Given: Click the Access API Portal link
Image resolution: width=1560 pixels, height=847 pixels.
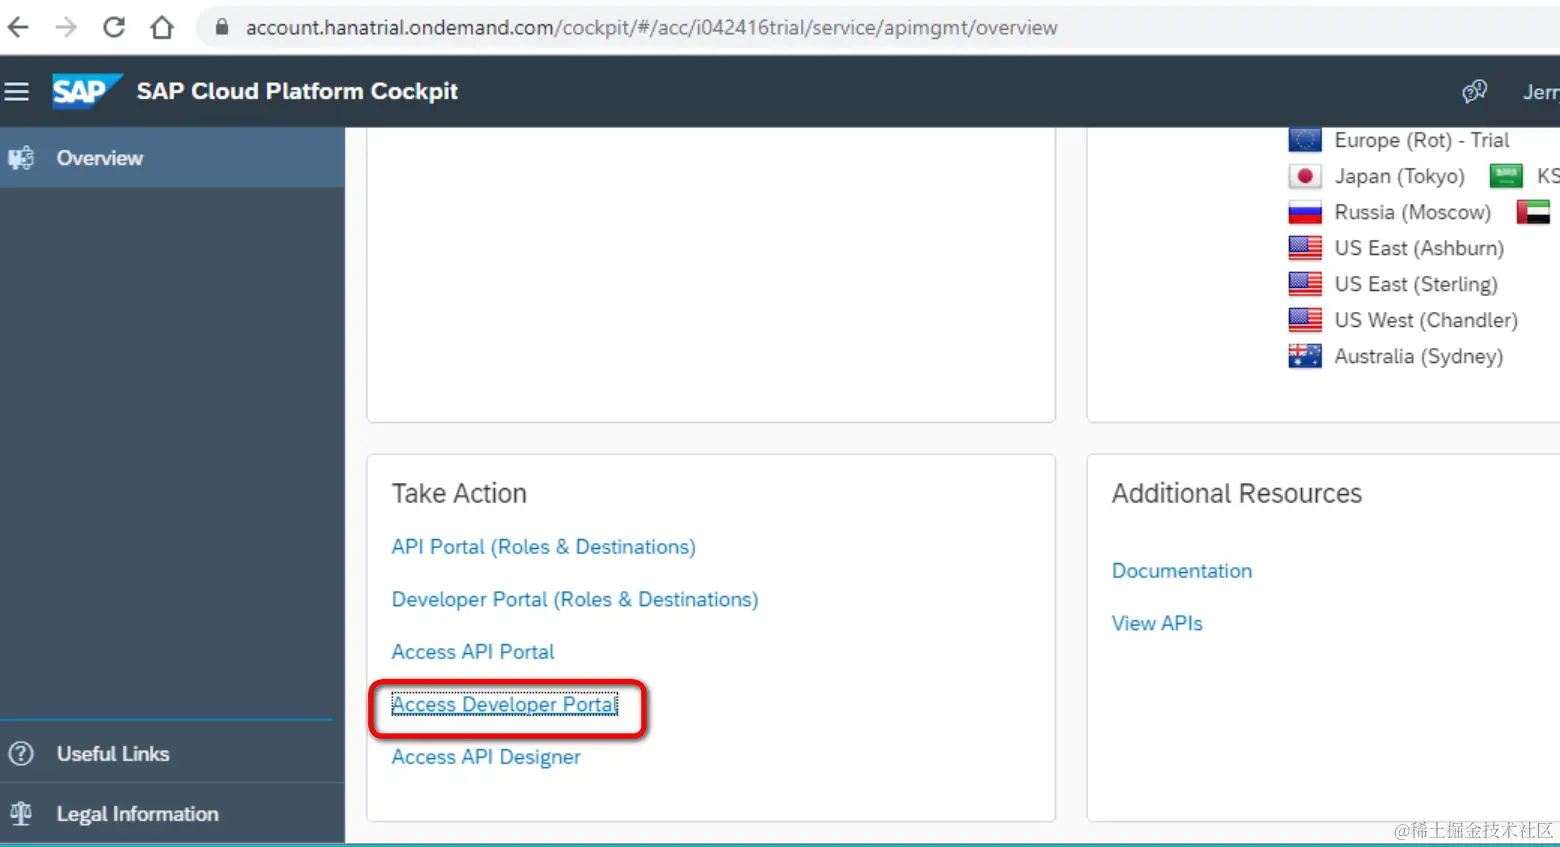Looking at the screenshot, I should point(473,652).
